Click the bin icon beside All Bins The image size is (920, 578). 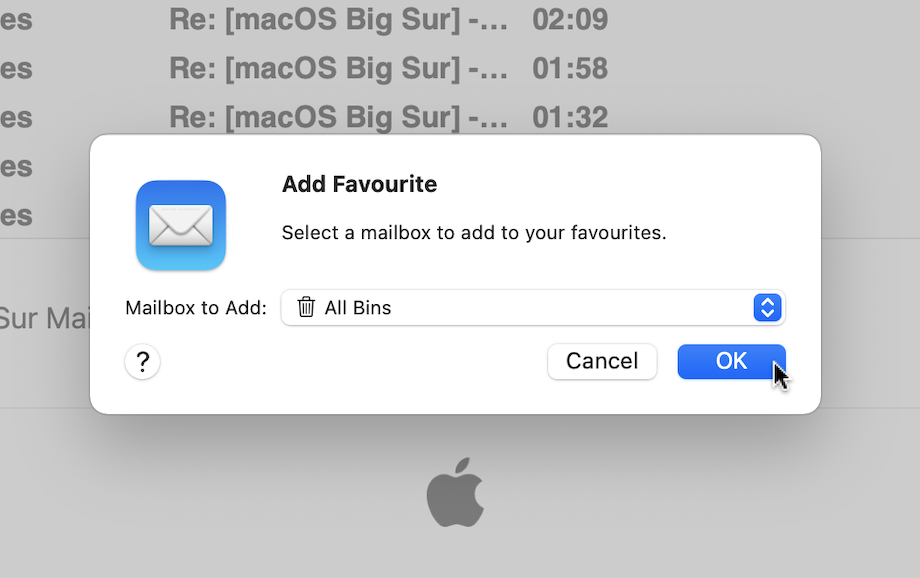[306, 308]
